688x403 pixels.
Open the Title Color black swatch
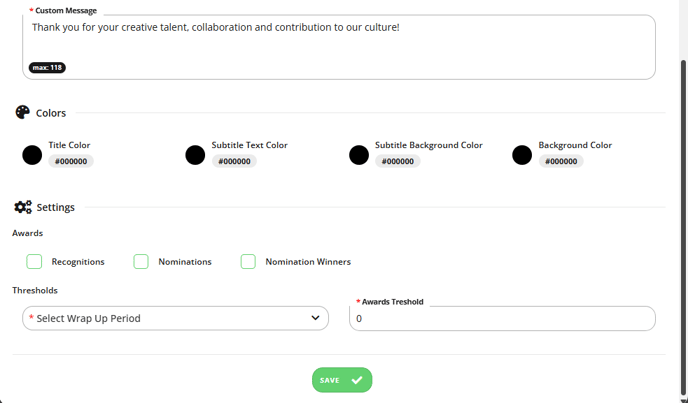[x=32, y=155]
